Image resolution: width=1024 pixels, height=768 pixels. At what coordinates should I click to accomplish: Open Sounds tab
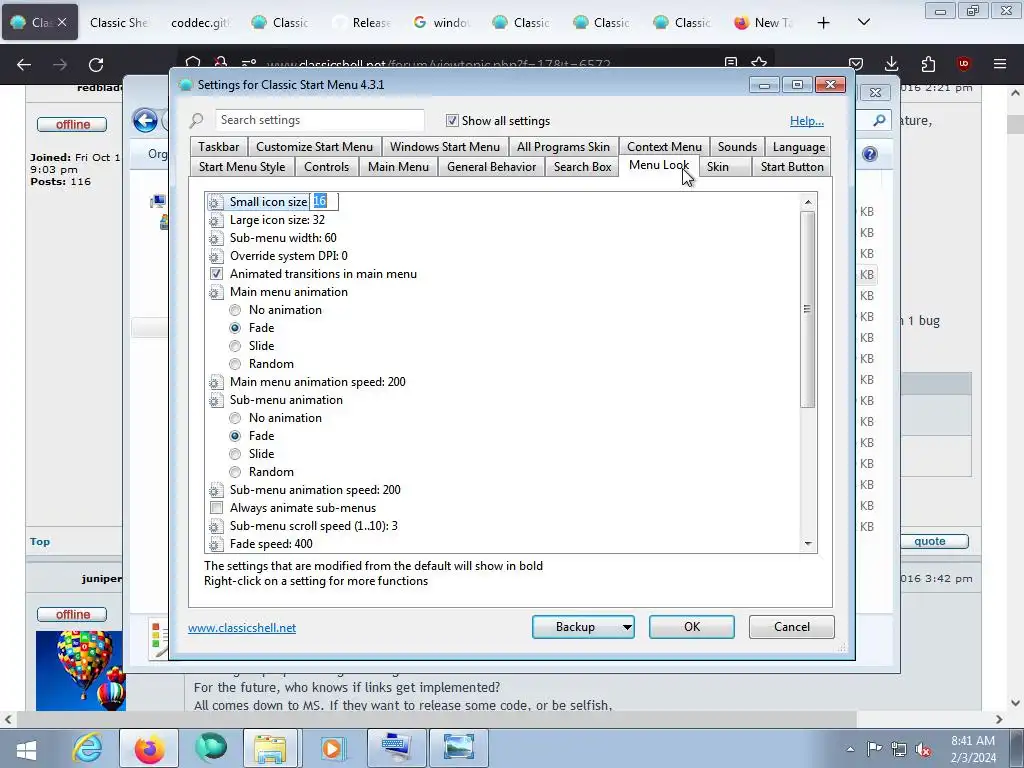click(737, 147)
